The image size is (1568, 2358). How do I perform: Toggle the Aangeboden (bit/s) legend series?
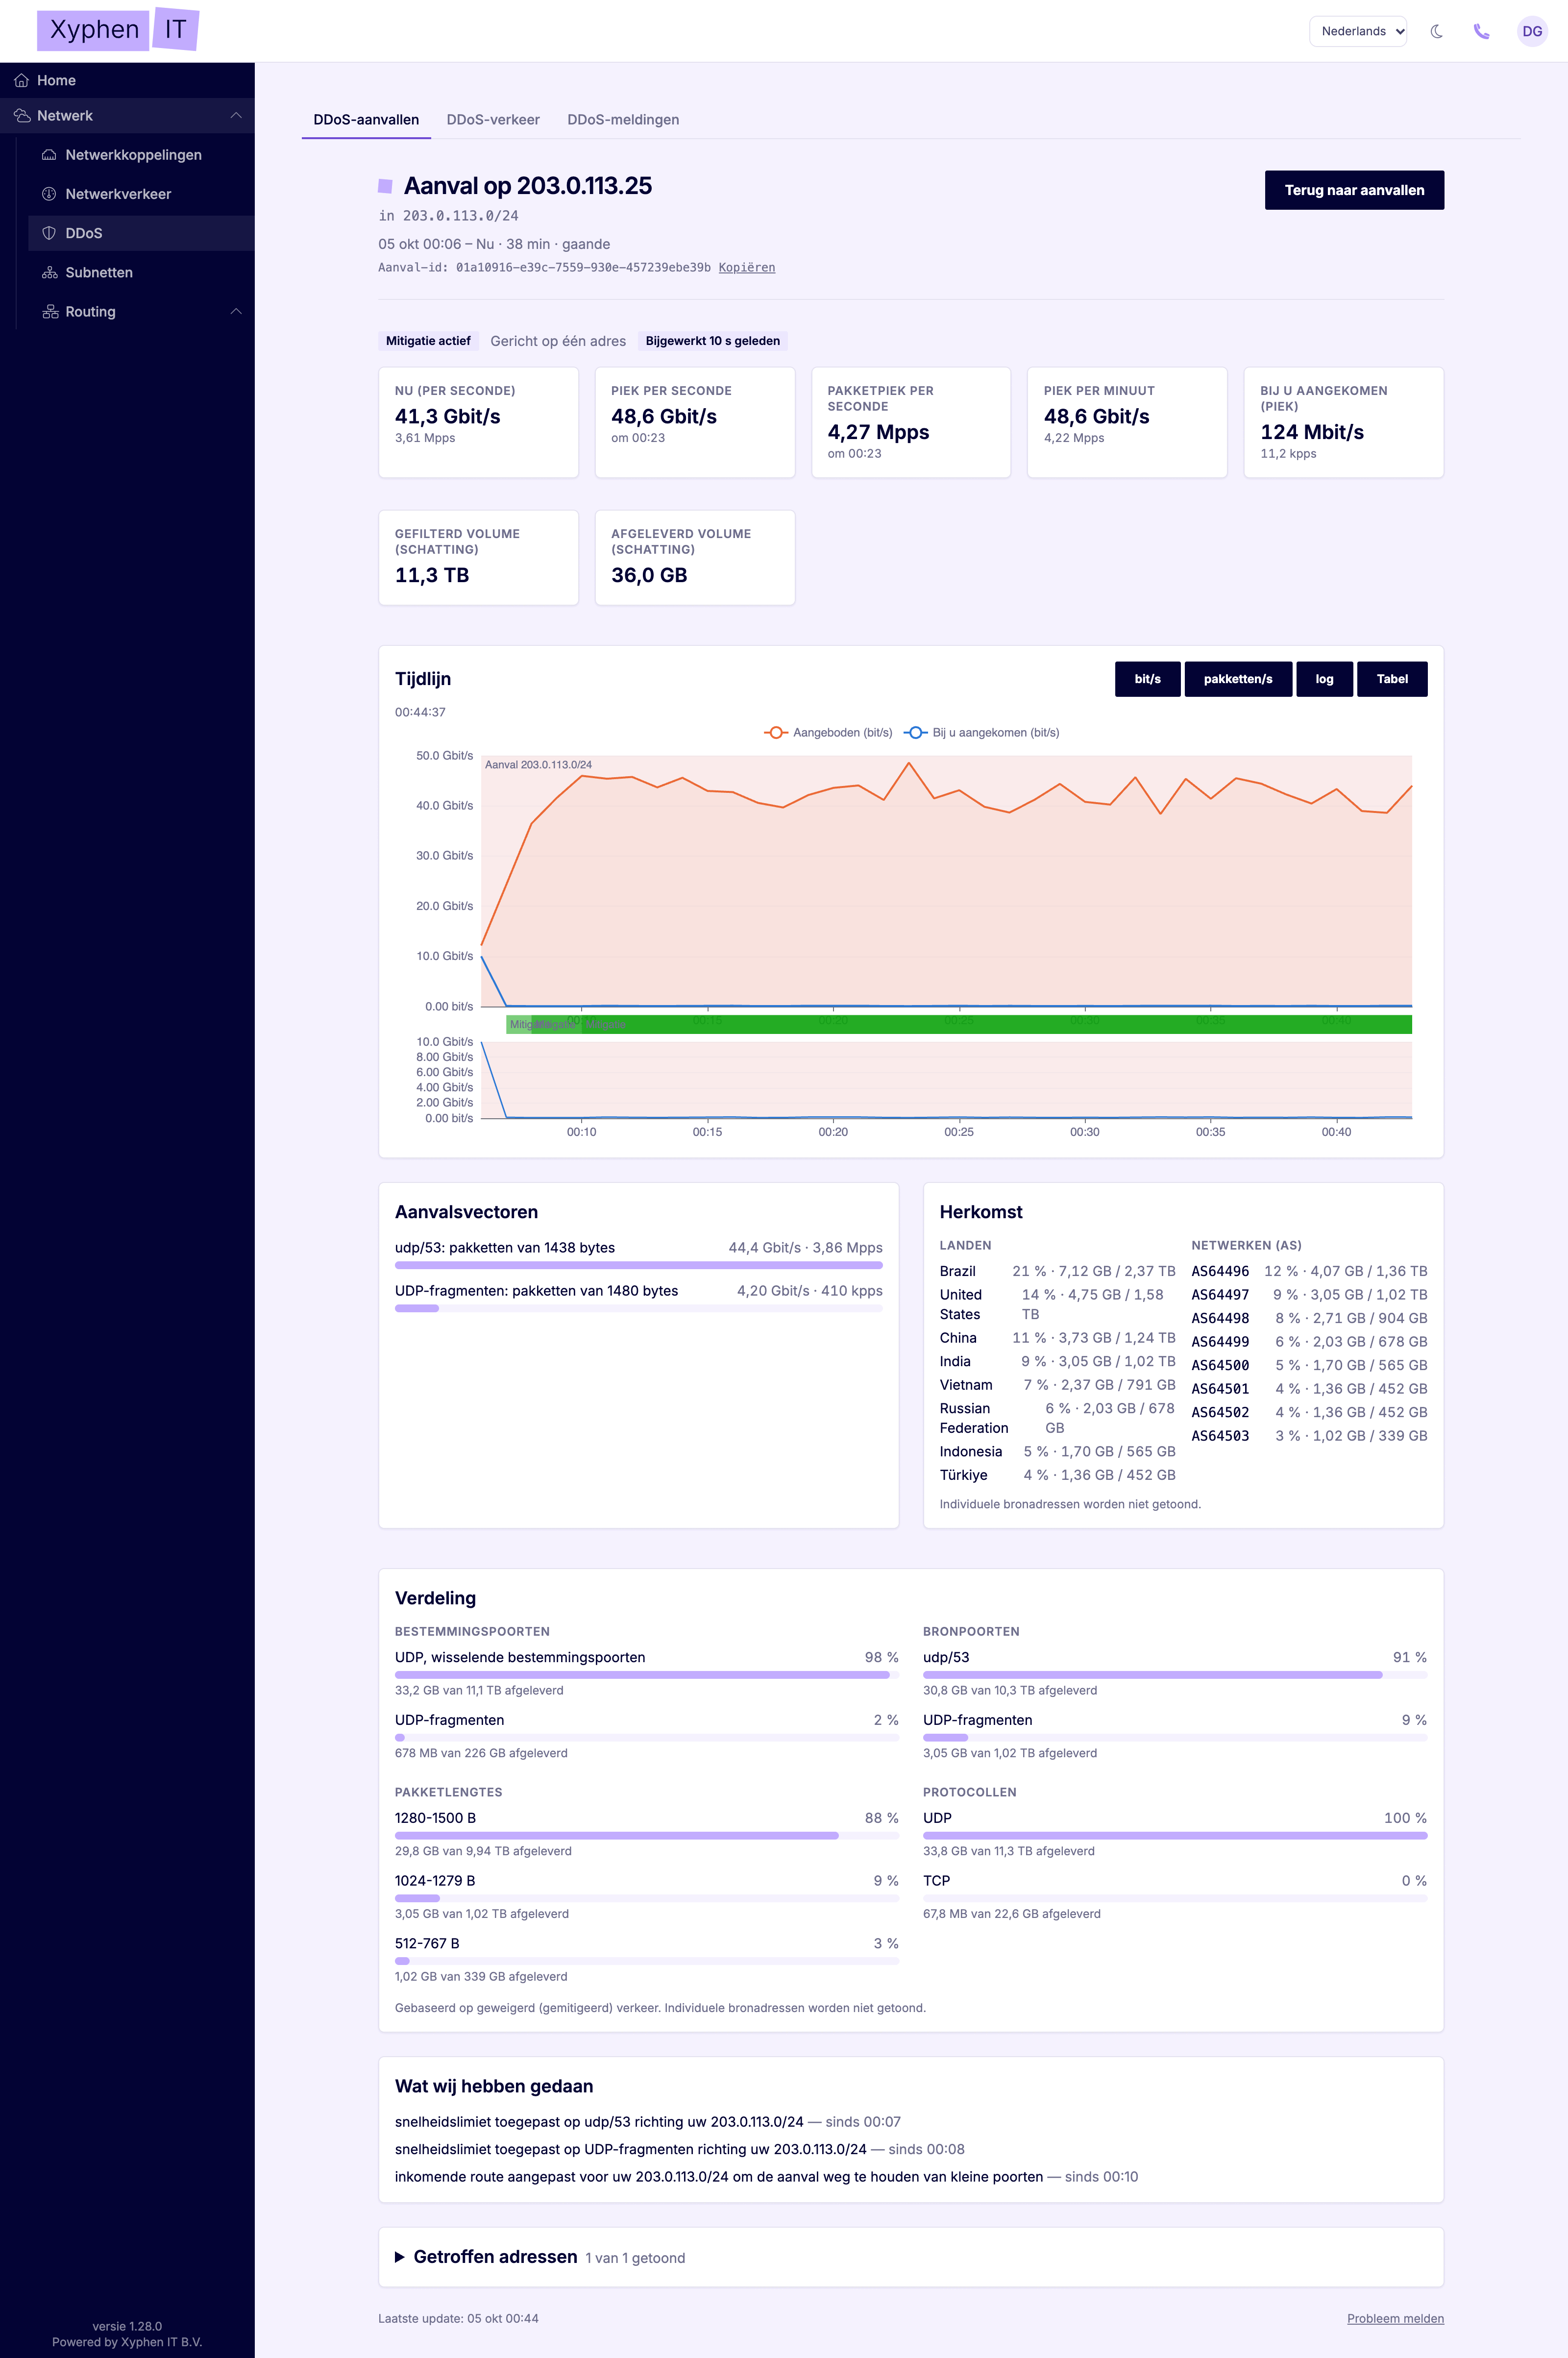click(828, 733)
